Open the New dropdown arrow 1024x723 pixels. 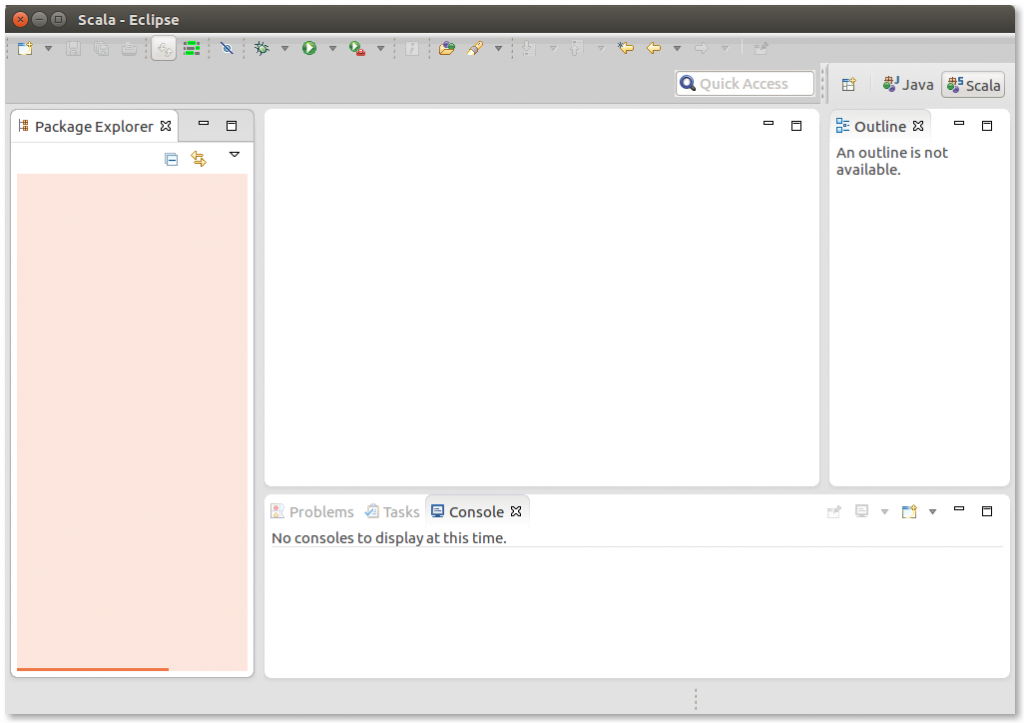(48, 48)
